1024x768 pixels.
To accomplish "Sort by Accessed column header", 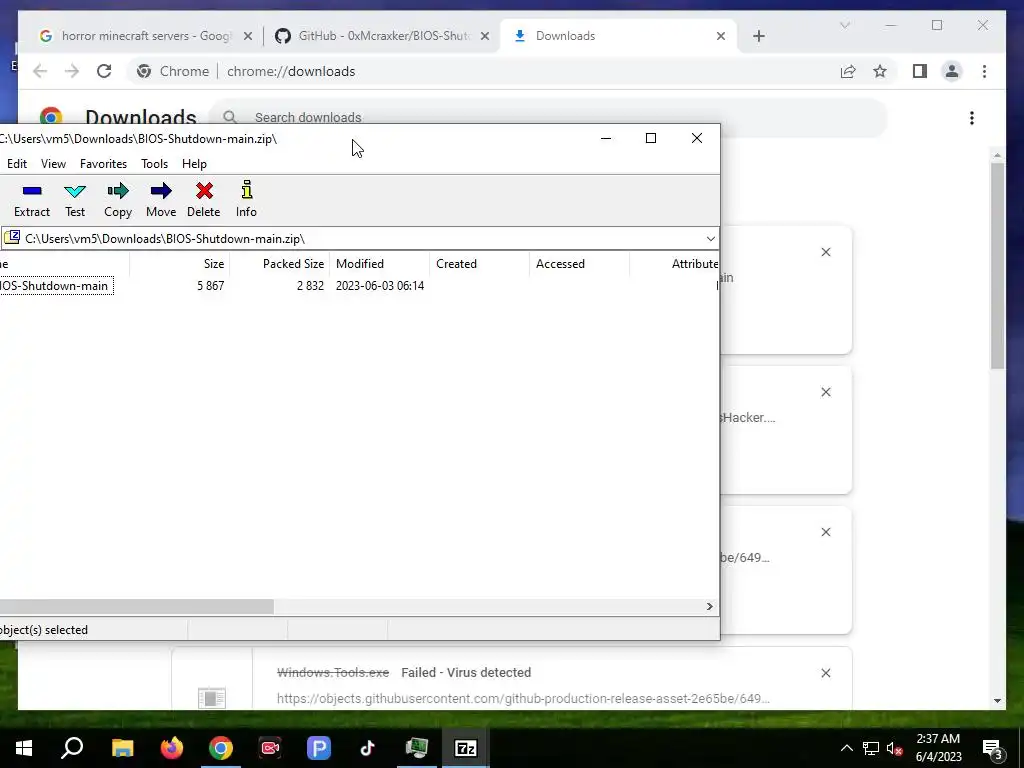I will pyautogui.click(x=579, y=264).
